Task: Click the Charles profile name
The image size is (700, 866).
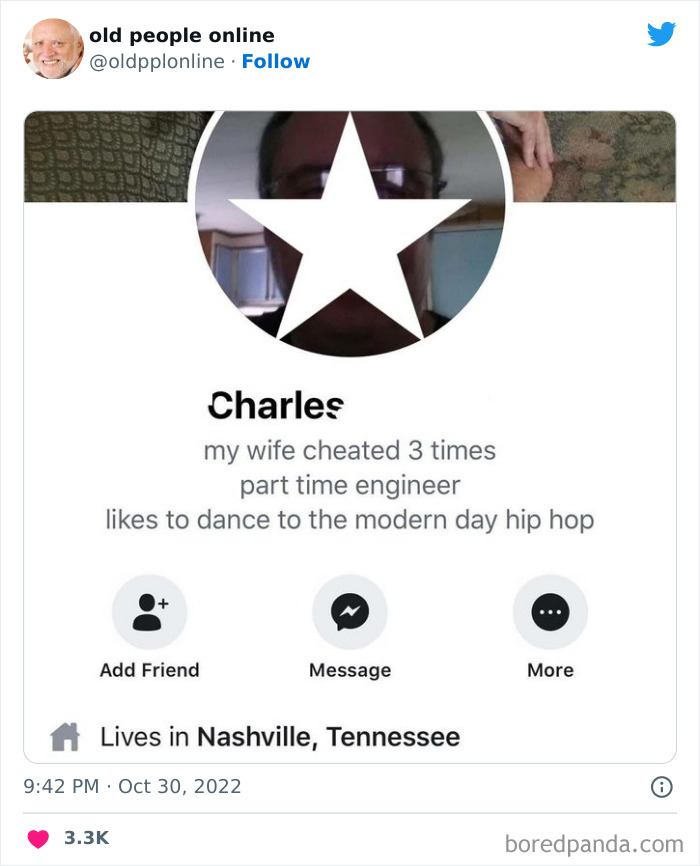Action: (x=276, y=405)
